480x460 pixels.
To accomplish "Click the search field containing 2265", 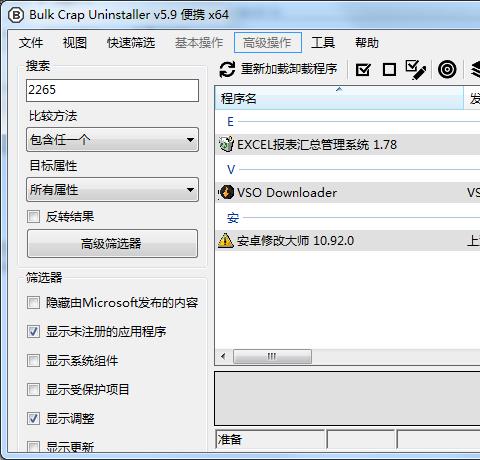I will [x=112, y=90].
